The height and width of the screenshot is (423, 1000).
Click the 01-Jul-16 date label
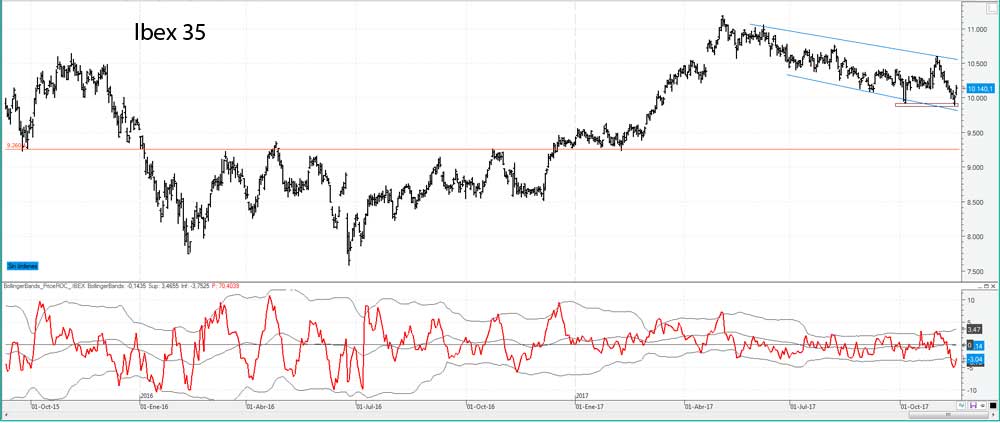pos(368,405)
